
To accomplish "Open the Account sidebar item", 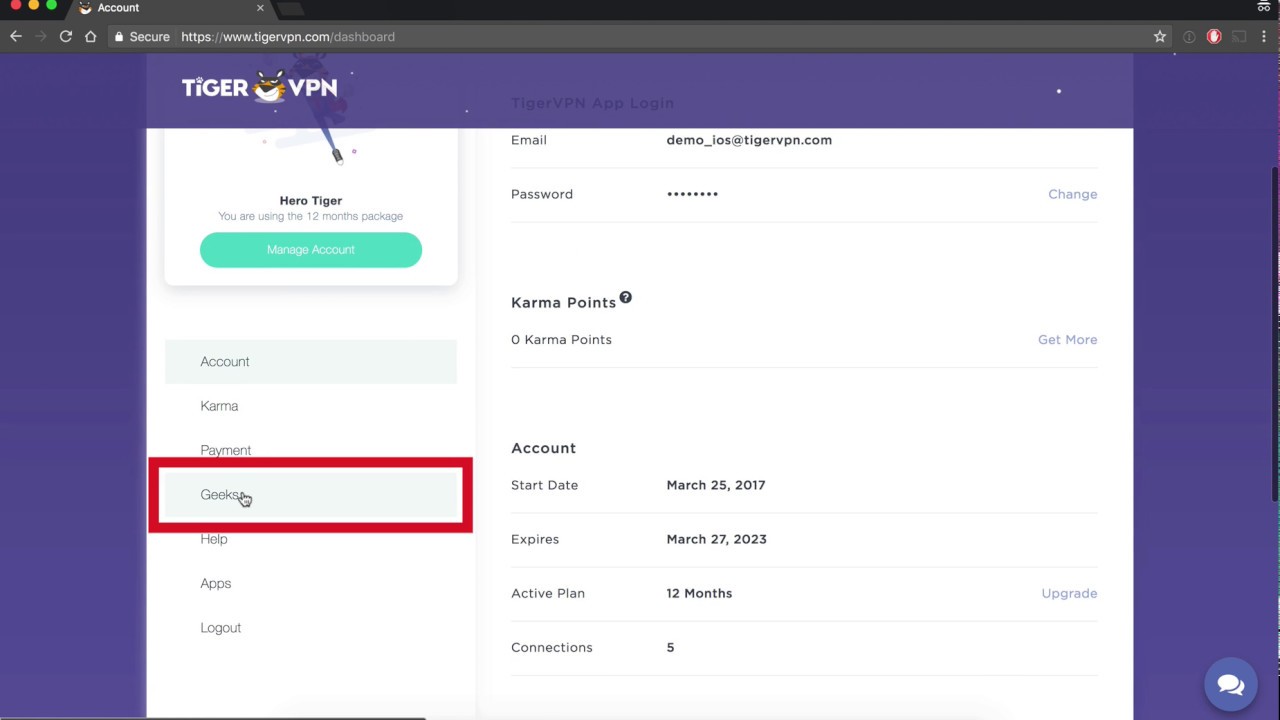I will click(311, 361).
